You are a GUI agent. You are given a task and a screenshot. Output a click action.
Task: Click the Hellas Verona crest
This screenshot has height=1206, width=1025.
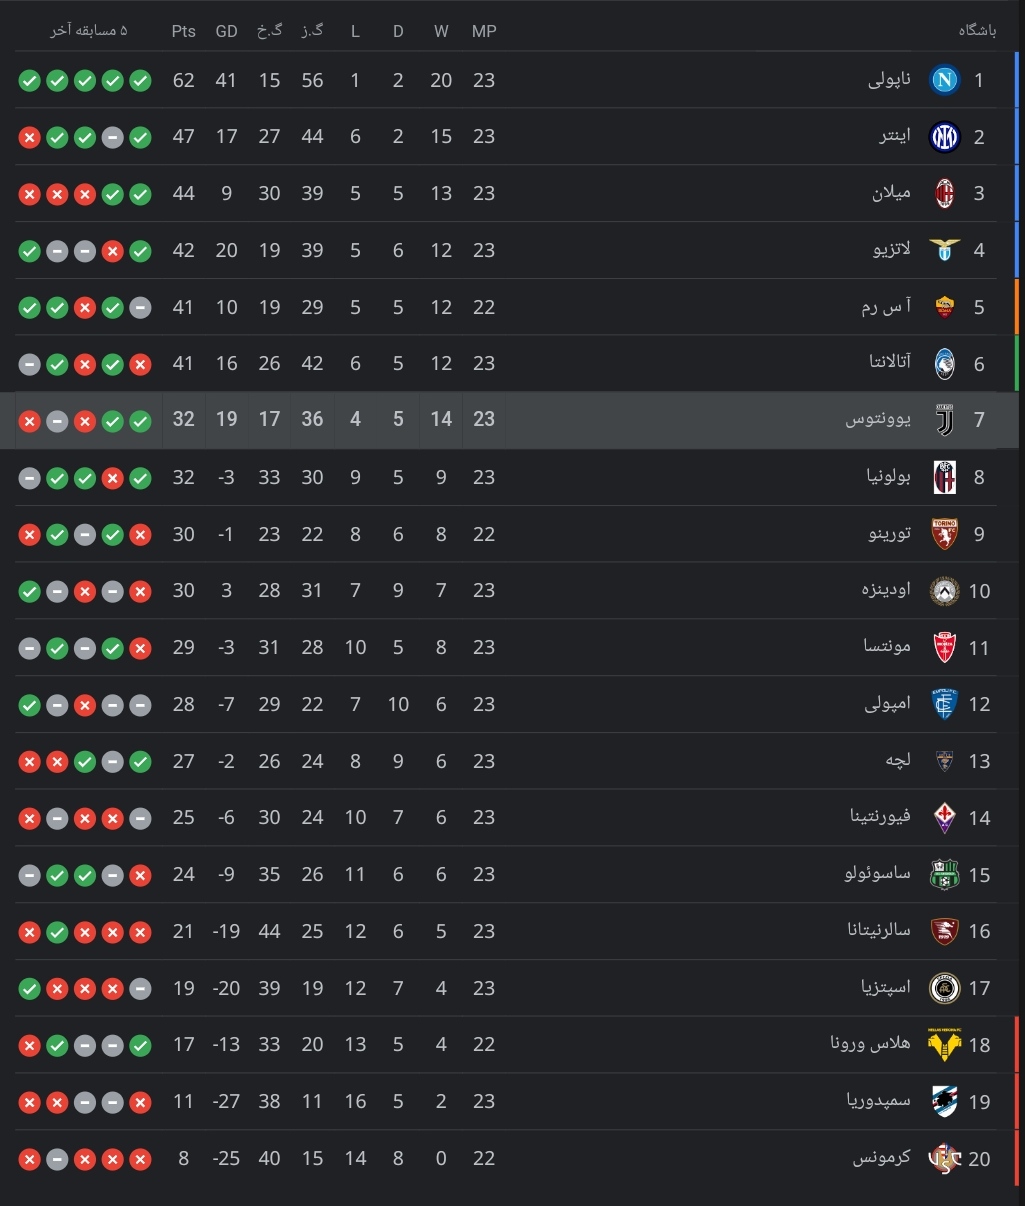click(944, 1044)
